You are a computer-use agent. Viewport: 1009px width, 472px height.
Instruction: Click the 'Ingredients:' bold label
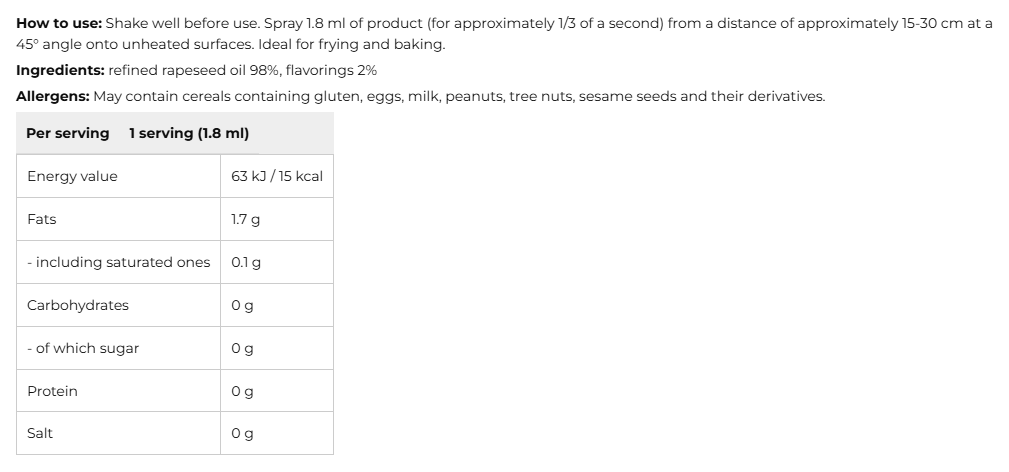(x=60, y=71)
